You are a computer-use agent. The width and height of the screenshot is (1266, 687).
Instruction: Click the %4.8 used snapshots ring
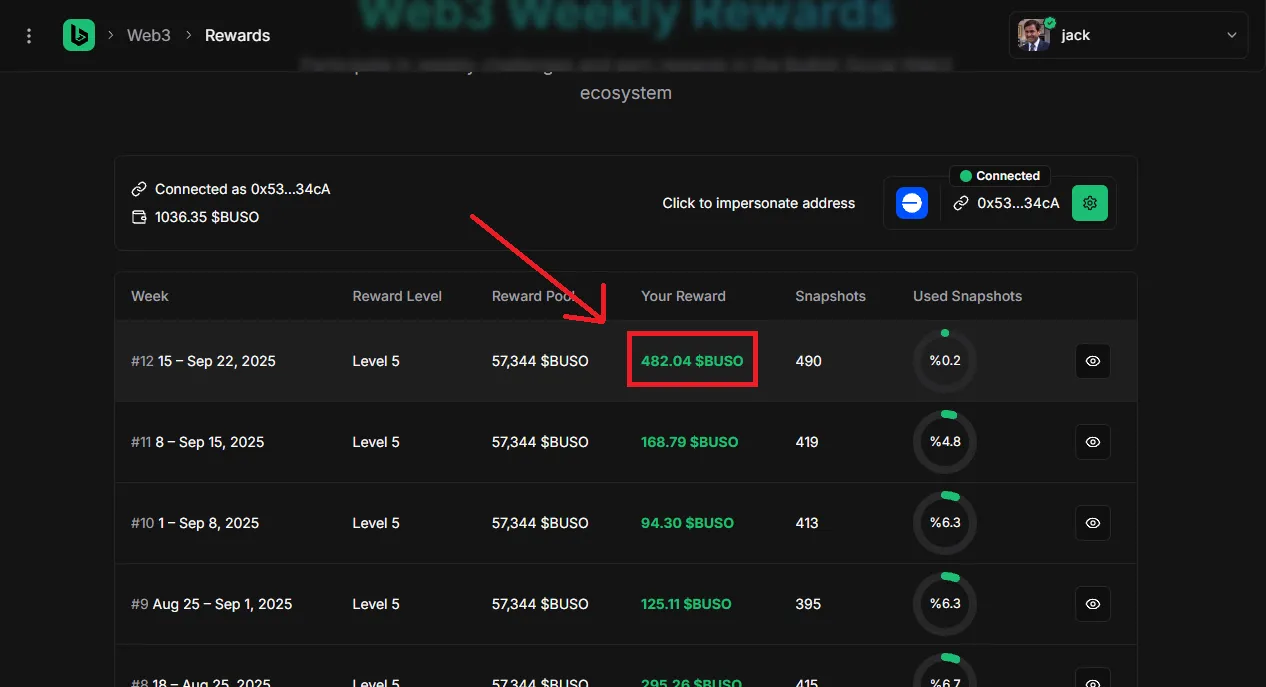click(x=945, y=442)
